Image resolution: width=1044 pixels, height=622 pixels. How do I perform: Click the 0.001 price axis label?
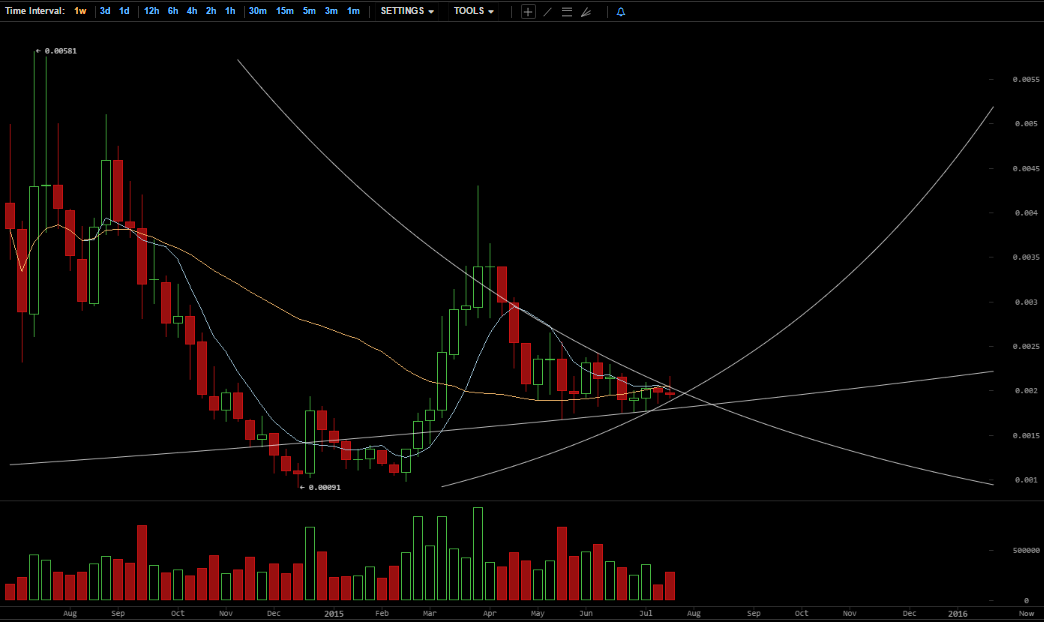point(1026,480)
